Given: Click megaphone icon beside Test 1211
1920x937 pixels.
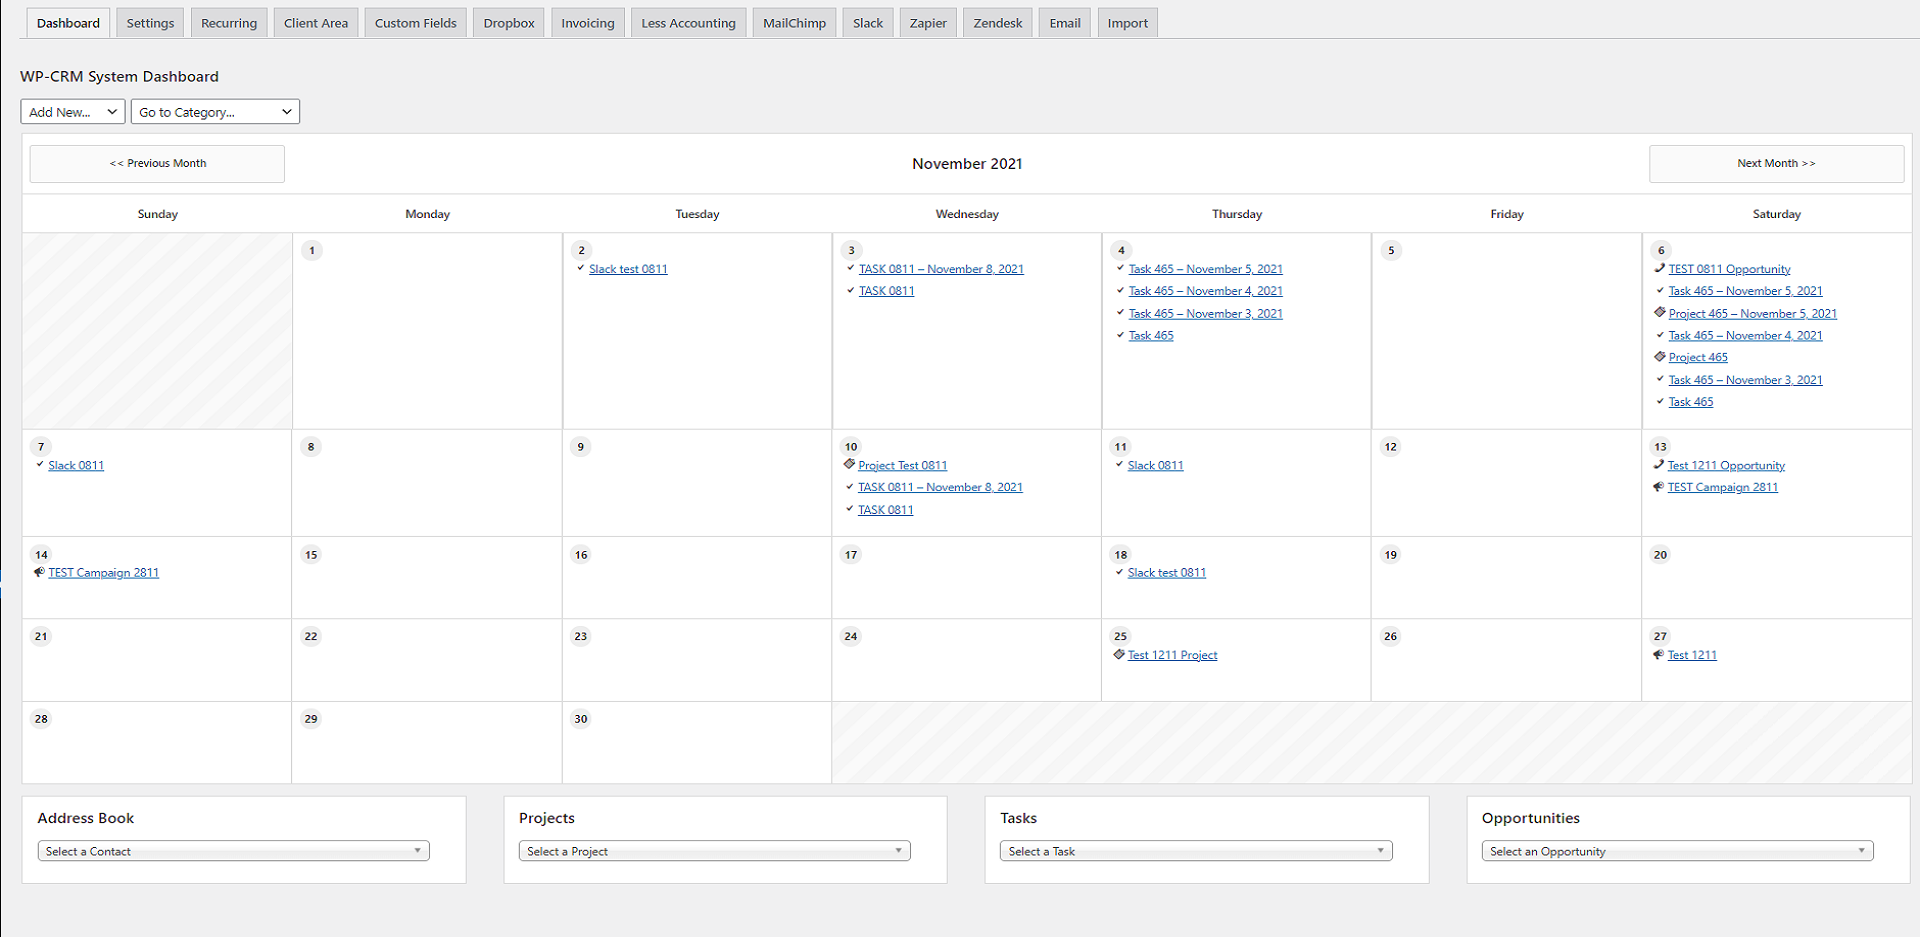Looking at the screenshot, I should click(1658, 654).
